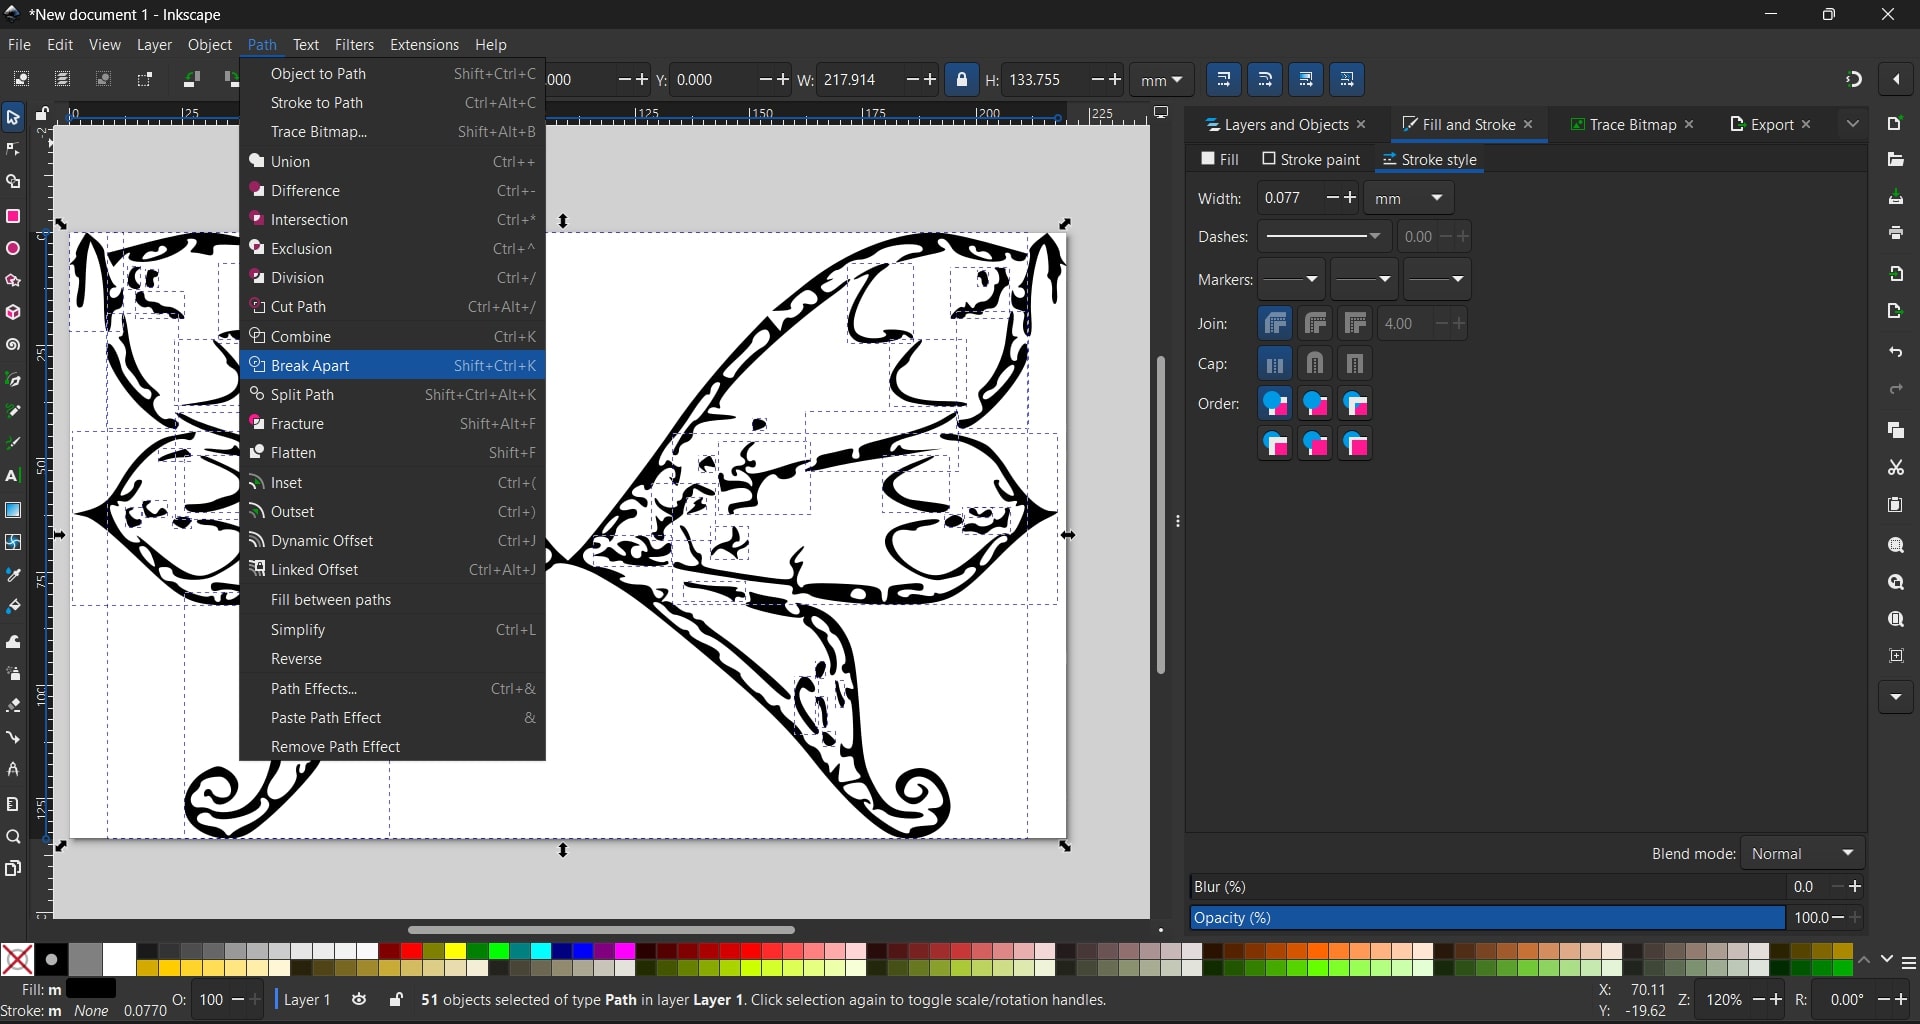Click the W width input field
This screenshot has width=1920, height=1024.
tap(859, 79)
